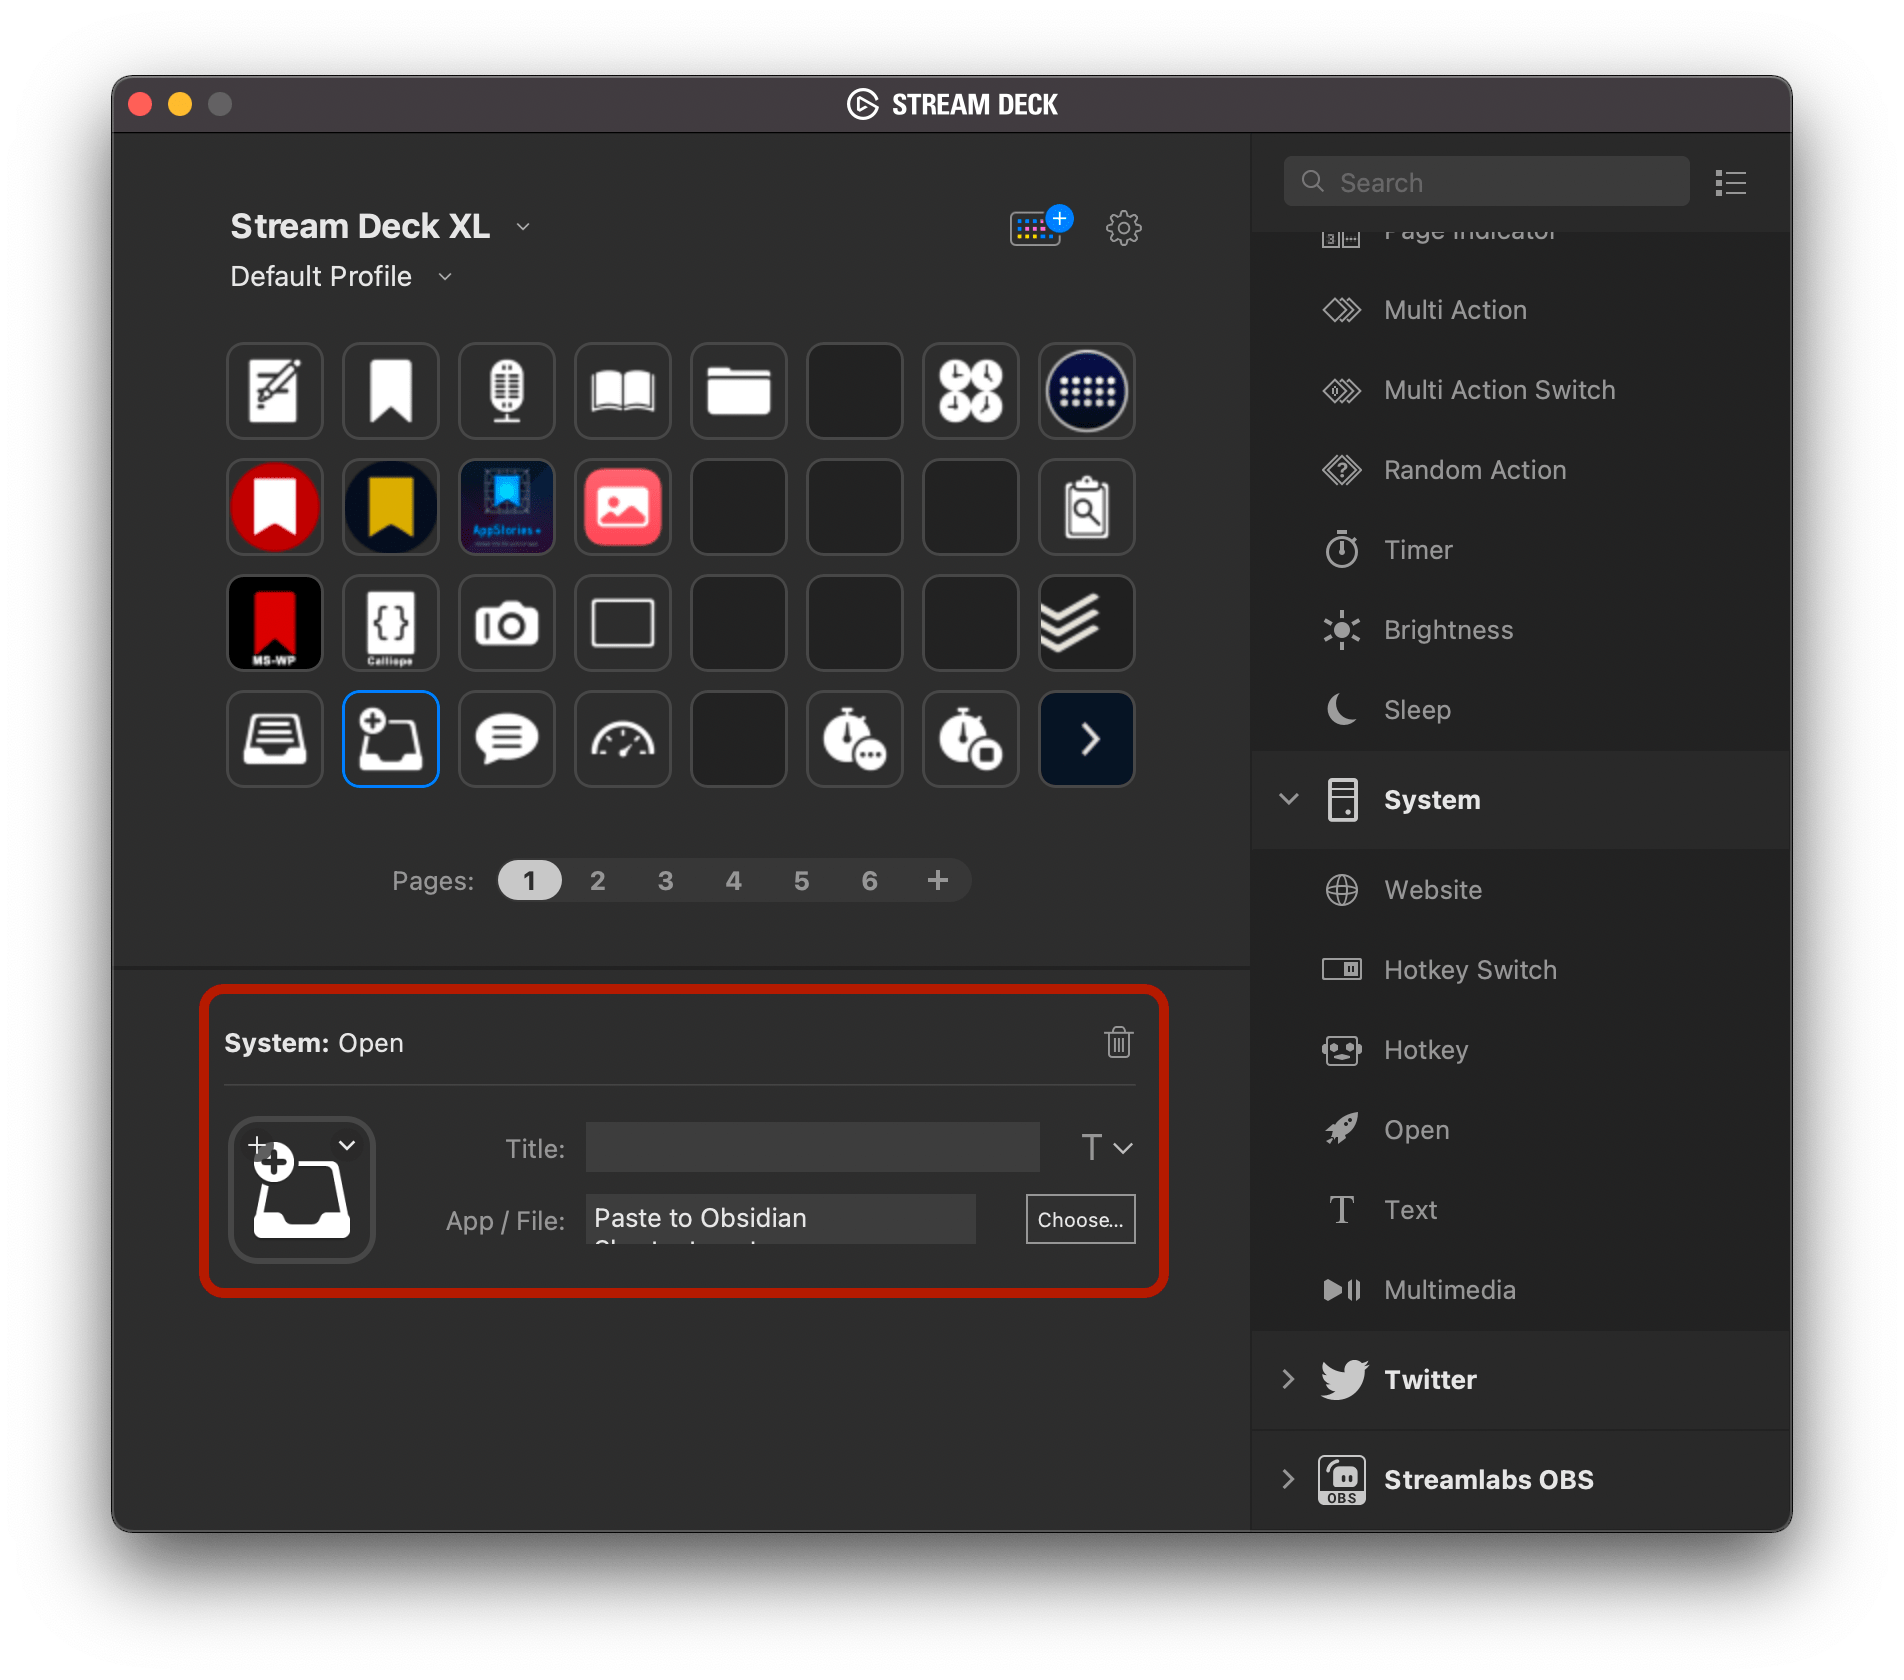Select the empty rectangle window key
The height and width of the screenshot is (1680, 1904).
[x=623, y=623]
